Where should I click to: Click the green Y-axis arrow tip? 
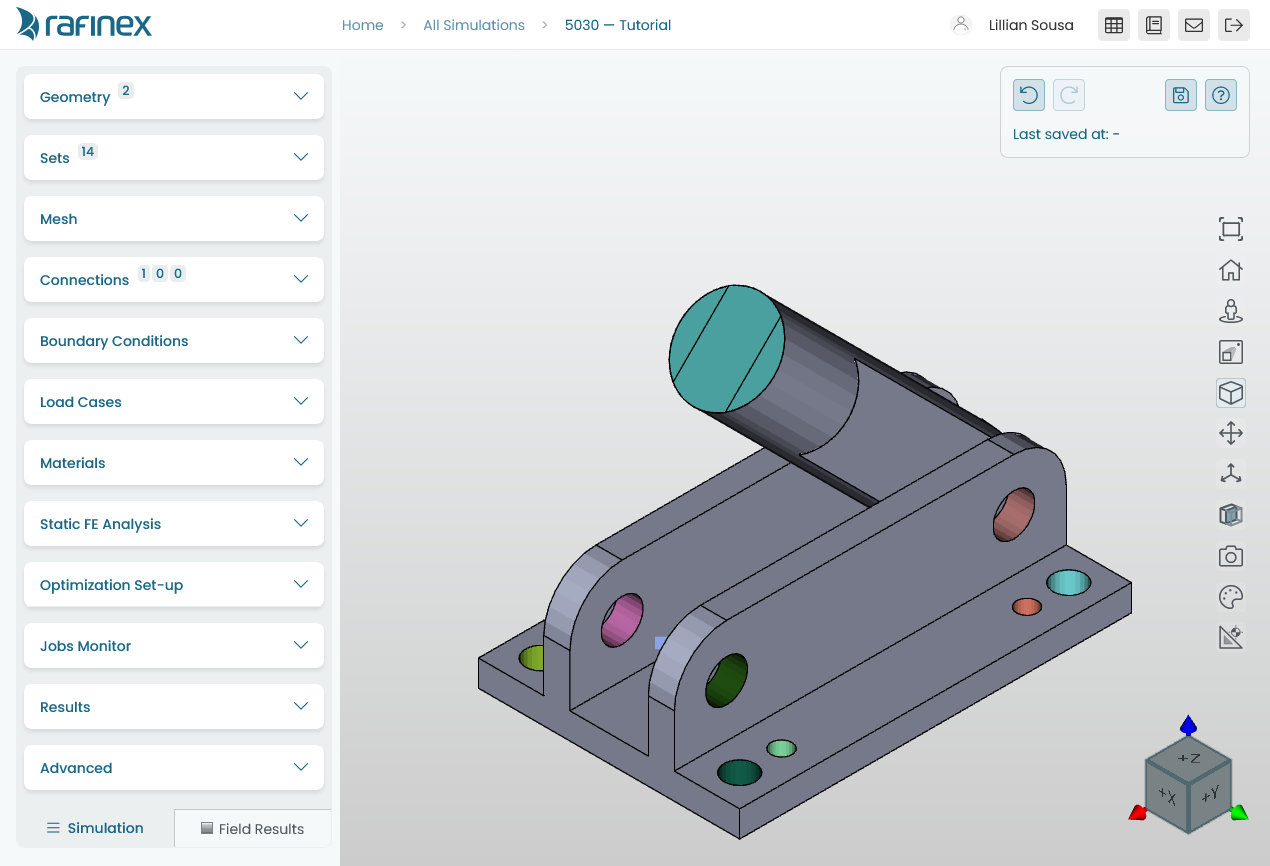[1239, 812]
